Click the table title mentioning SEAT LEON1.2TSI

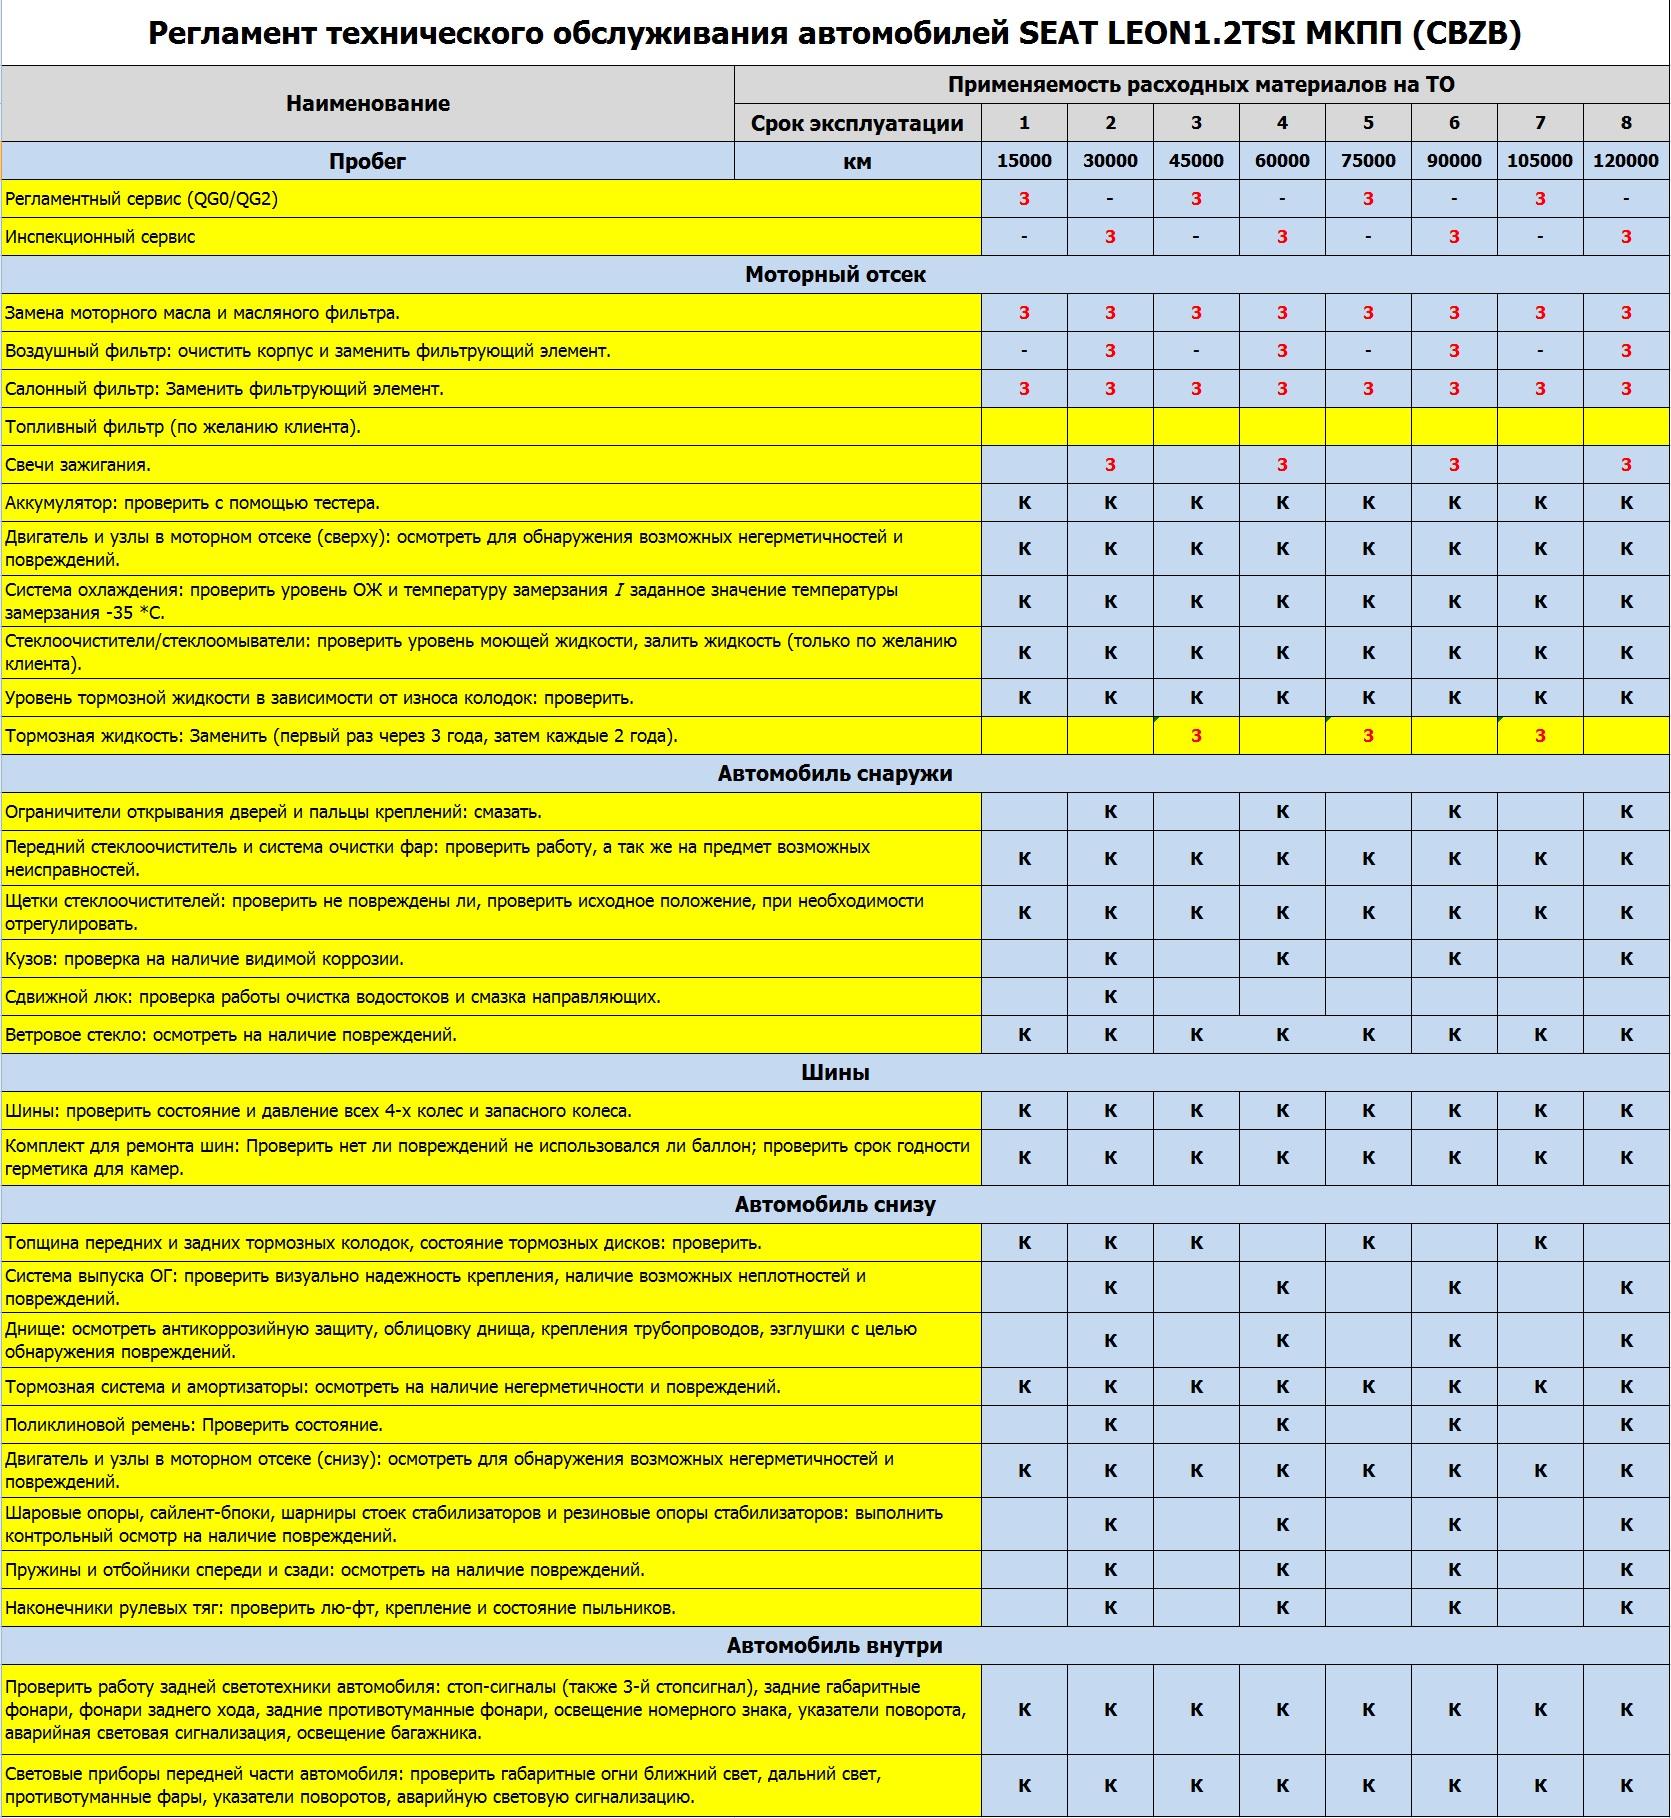point(835,33)
